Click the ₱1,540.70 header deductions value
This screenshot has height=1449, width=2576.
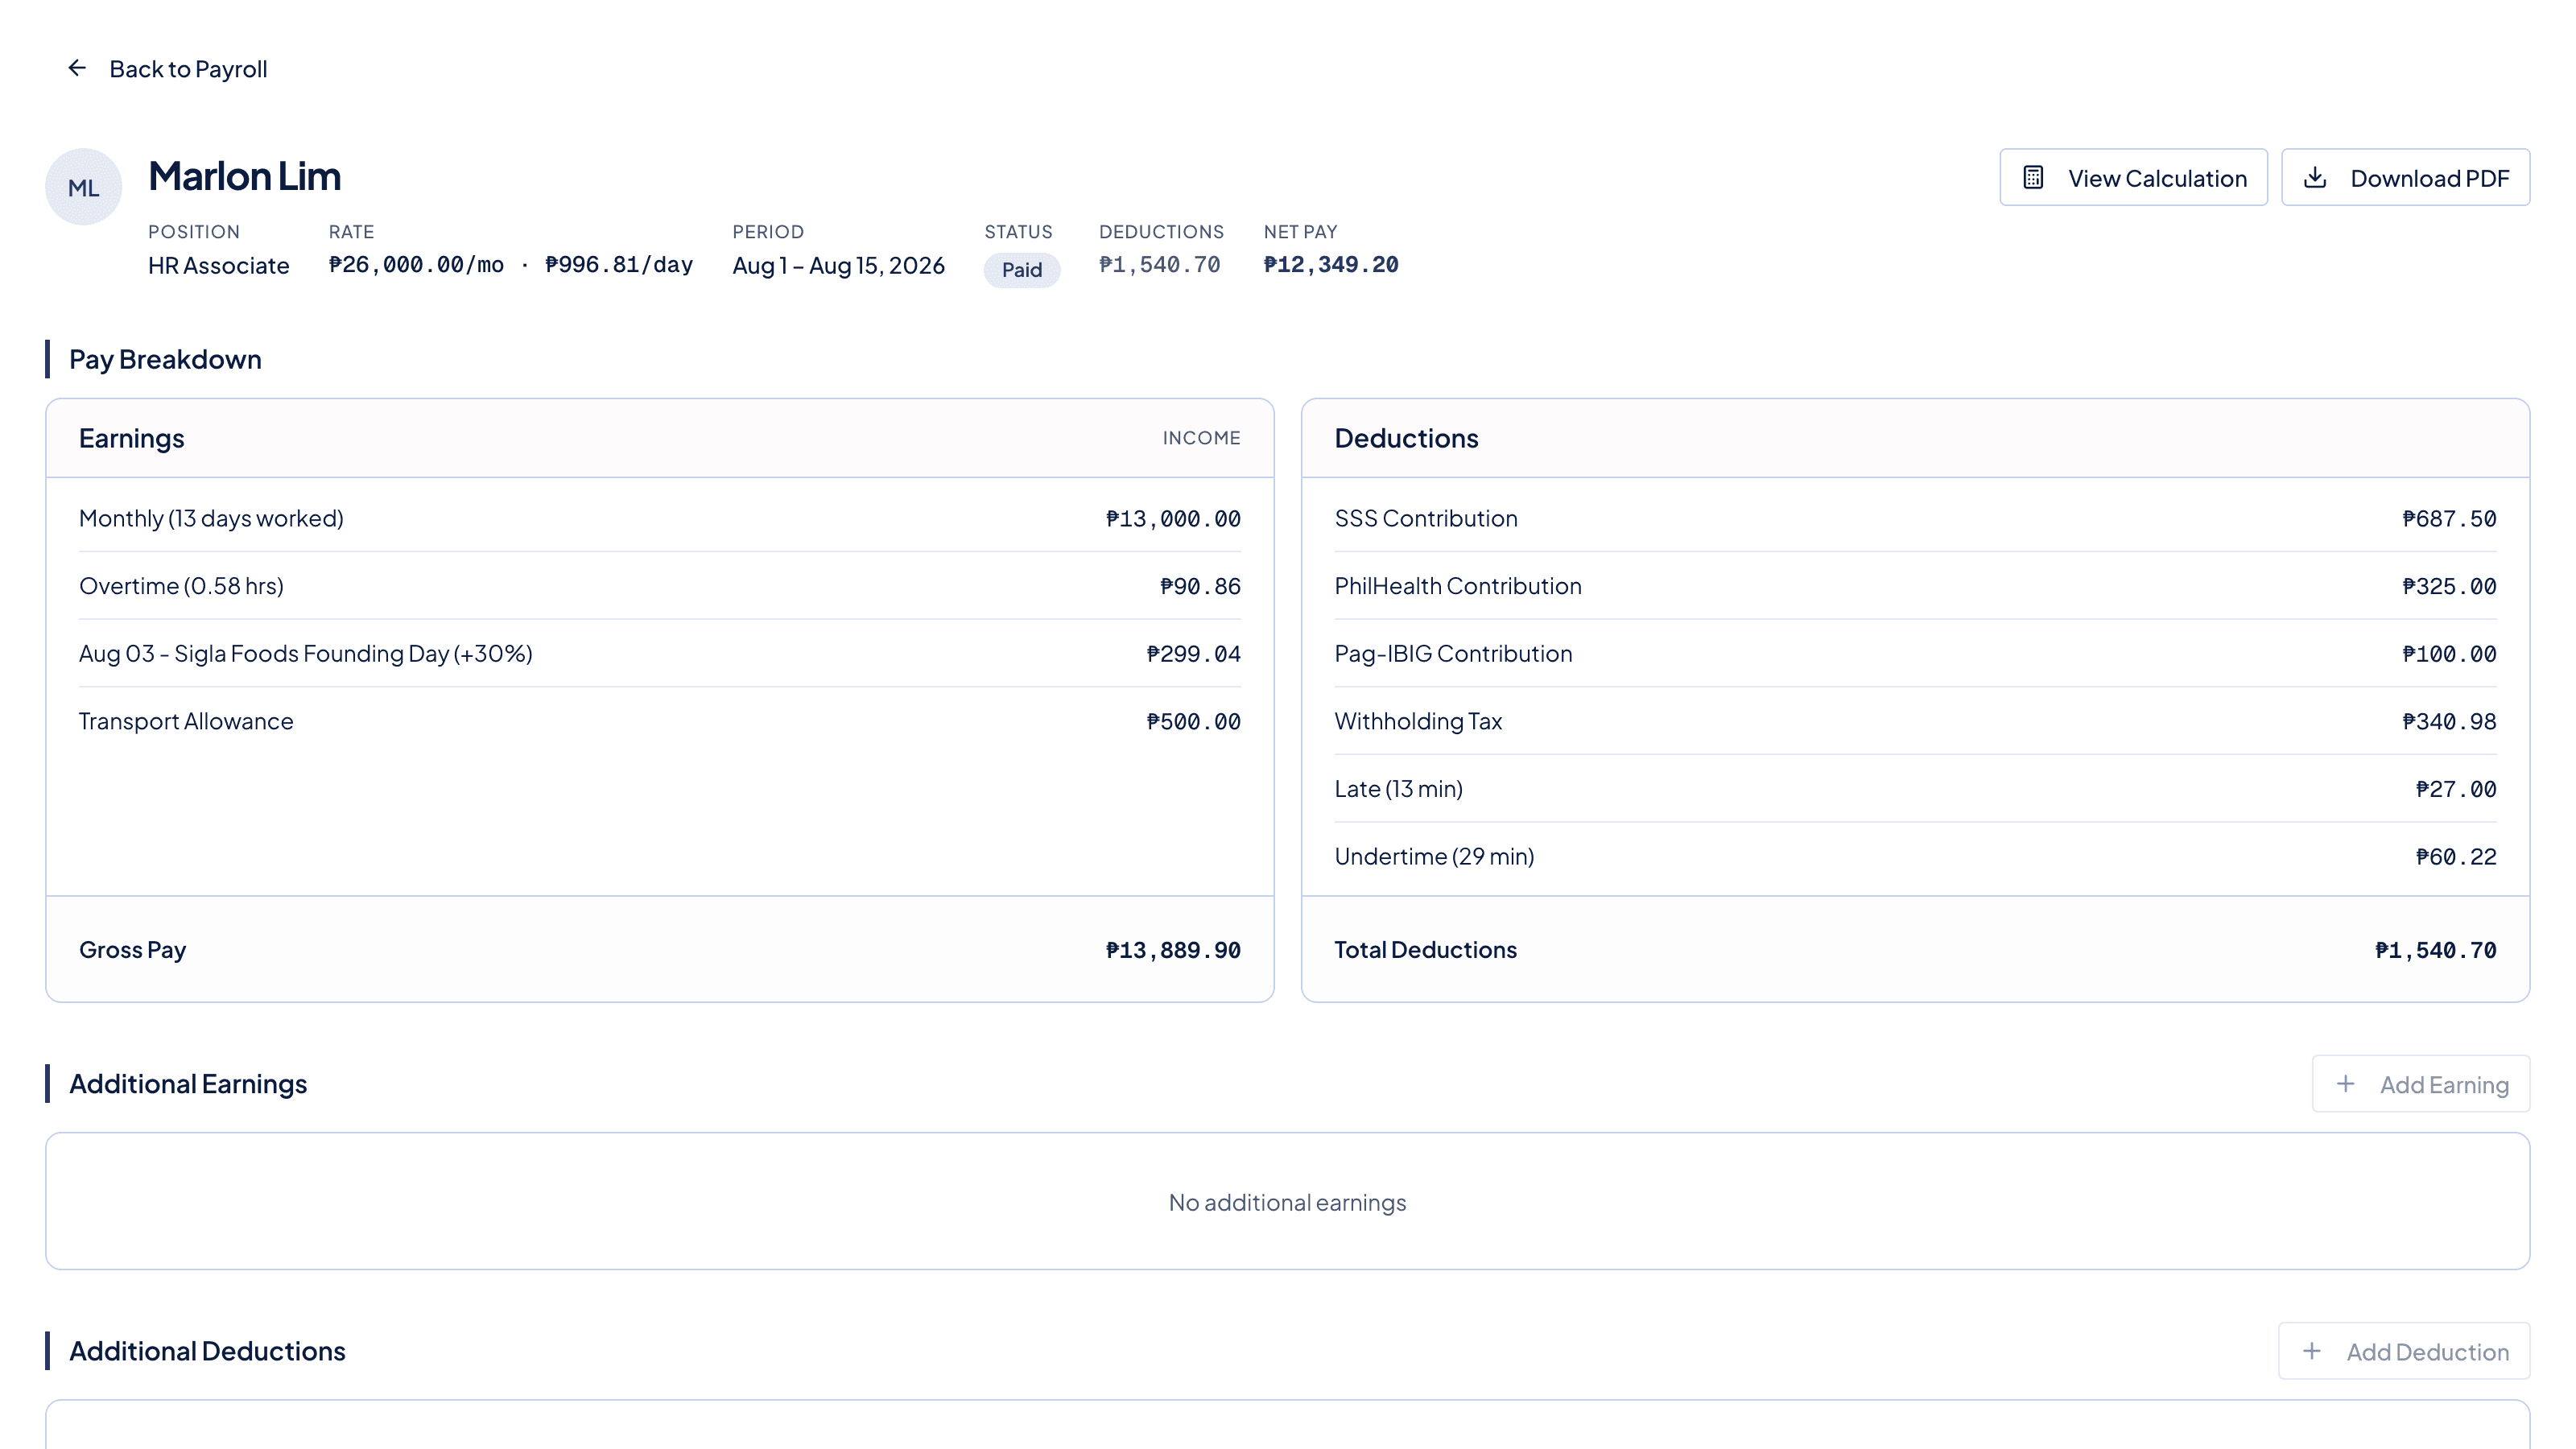coord(1159,265)
